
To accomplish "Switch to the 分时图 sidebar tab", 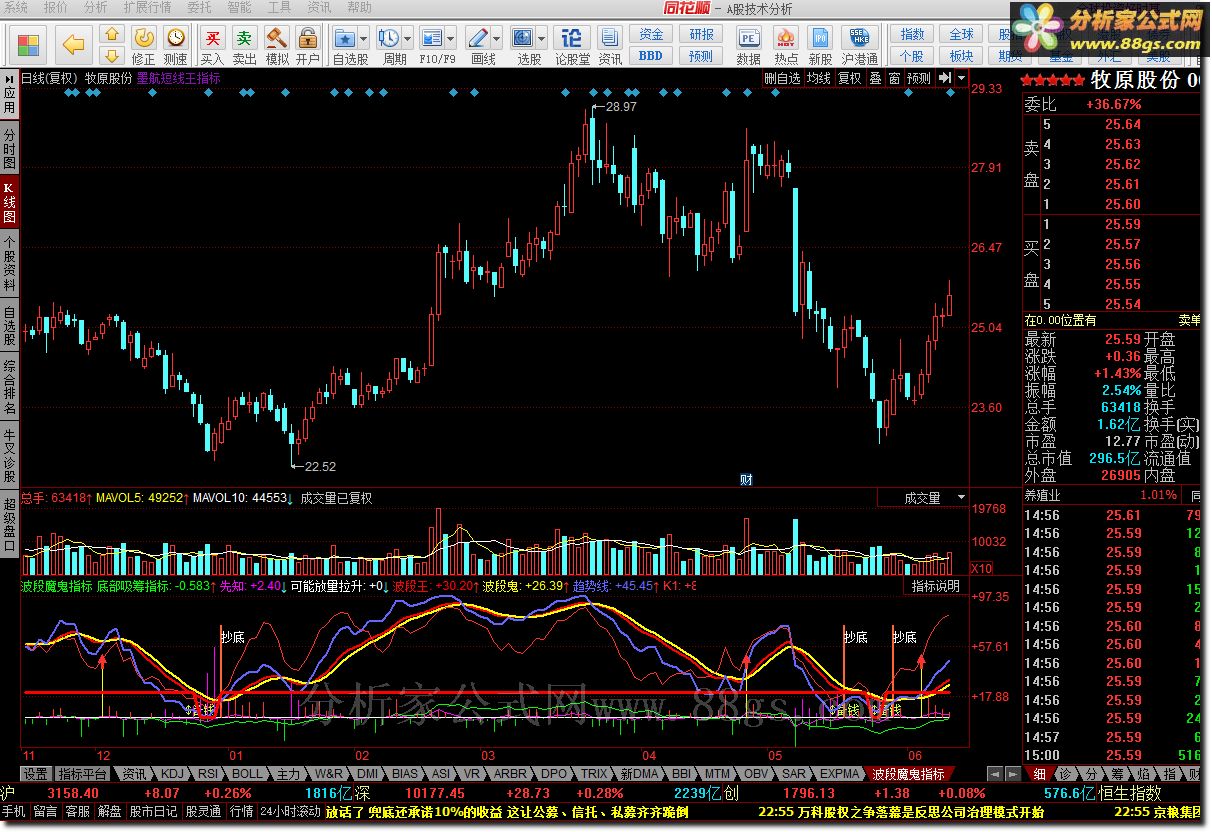I will (9, 149).
